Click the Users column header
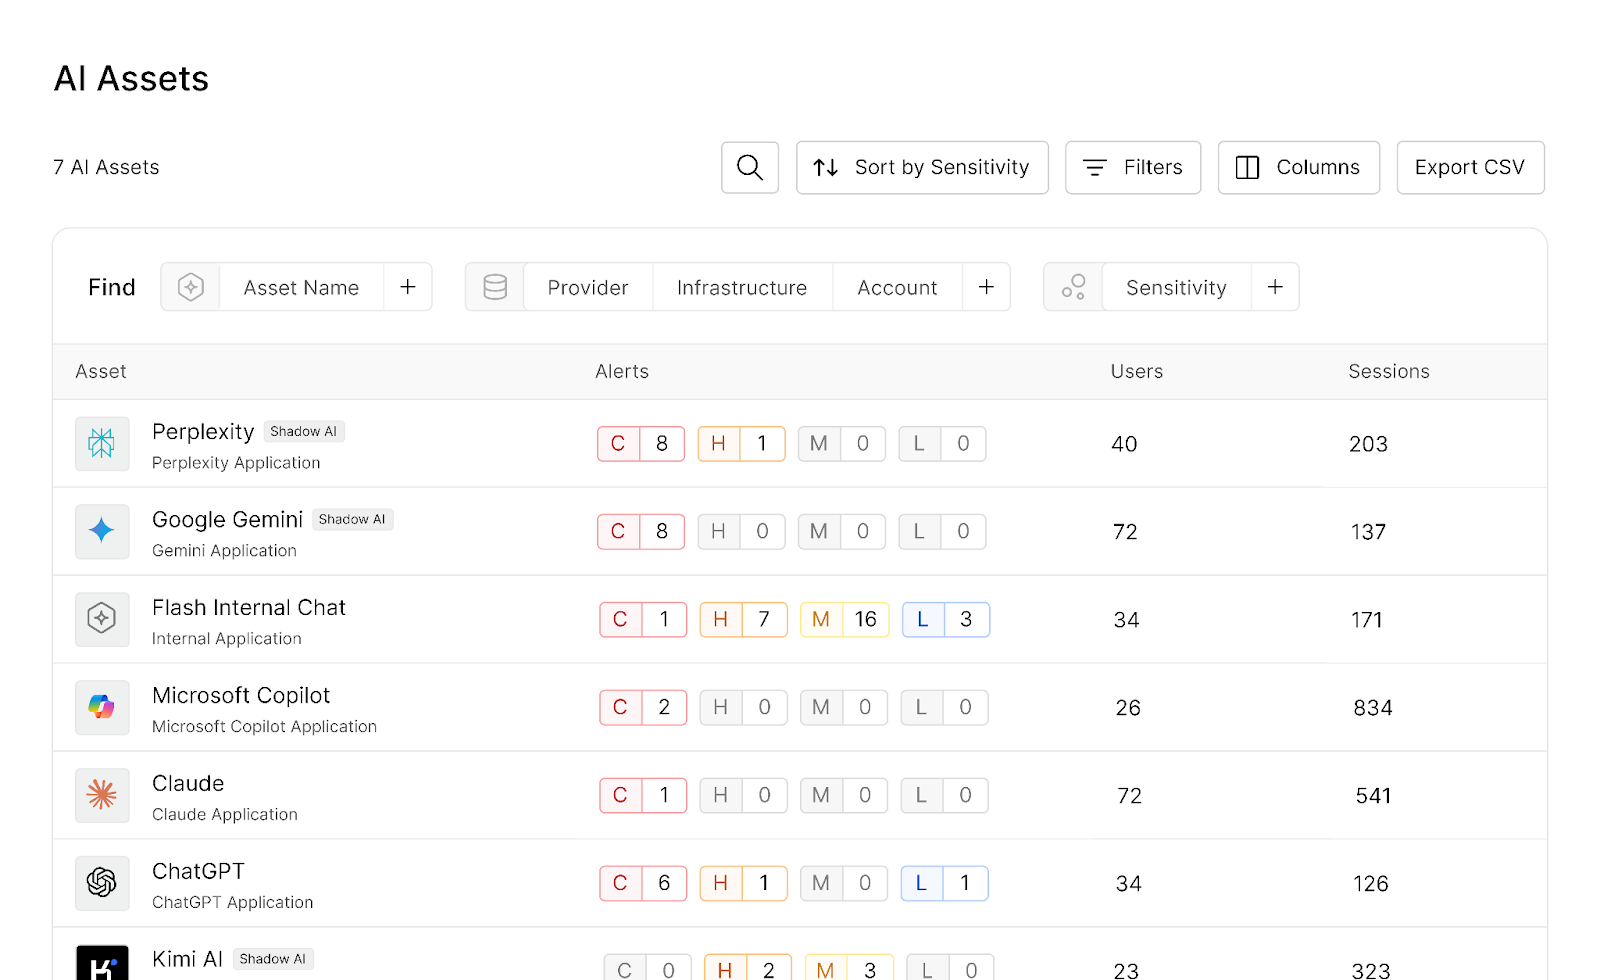Image resolution: width=1600 pixels, height=980 pixels. [1137, 371]
